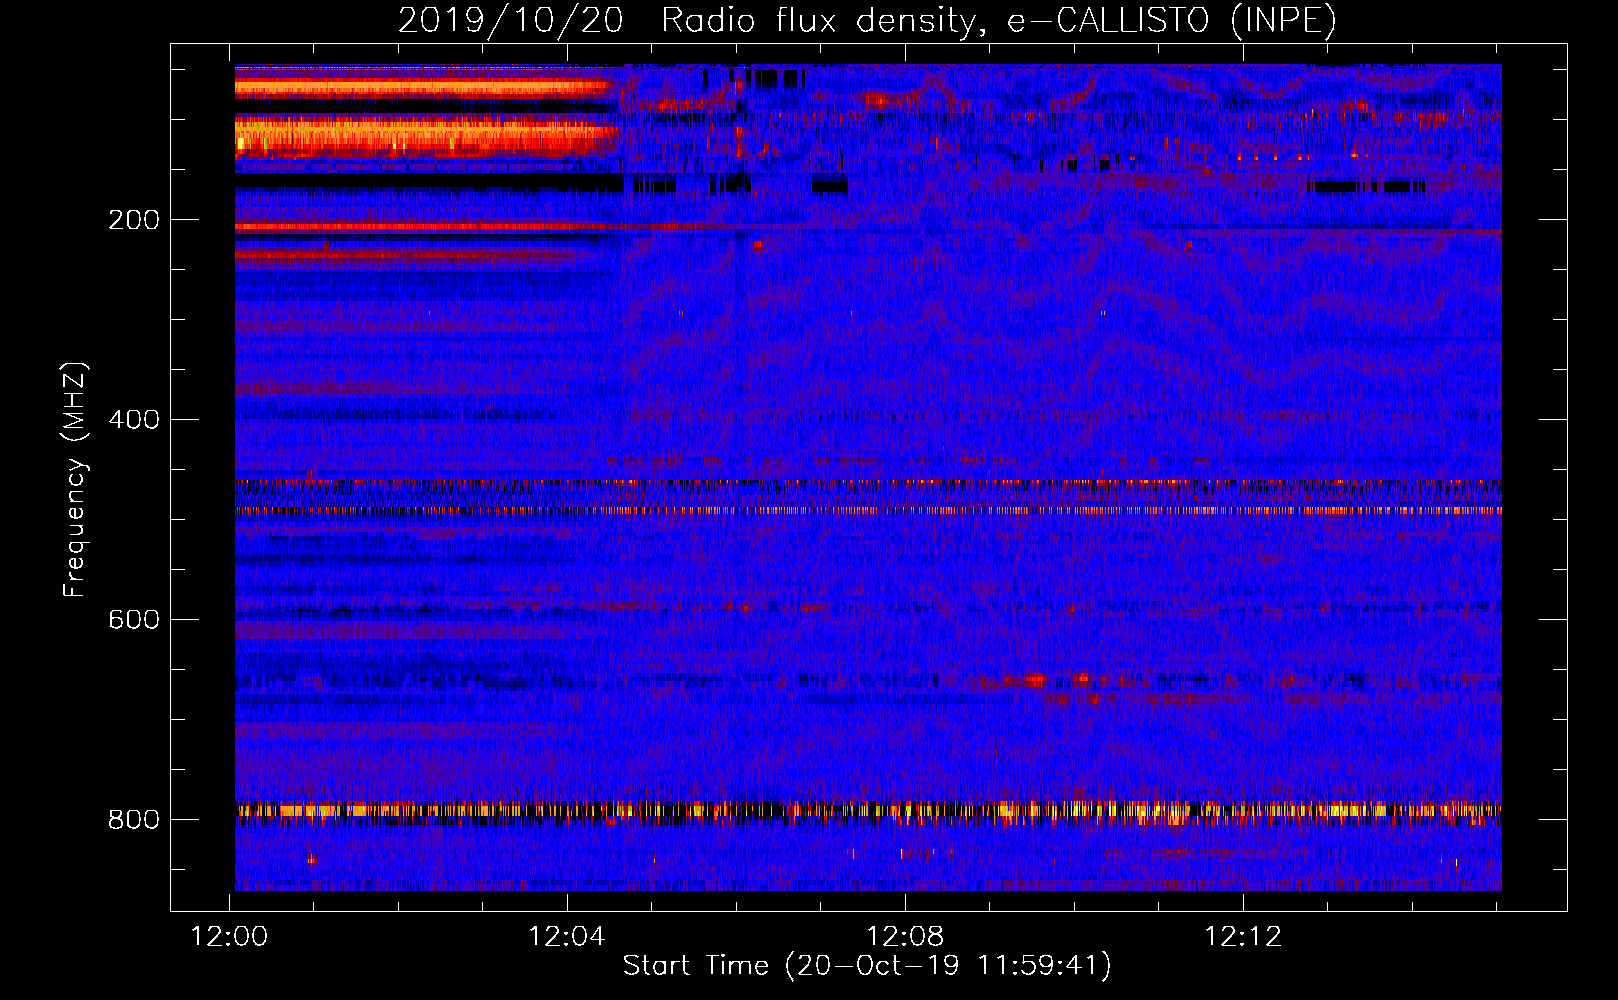Click the '12:04' time tick label
The image size is (1618, 1000).
(x=567, y=937)
